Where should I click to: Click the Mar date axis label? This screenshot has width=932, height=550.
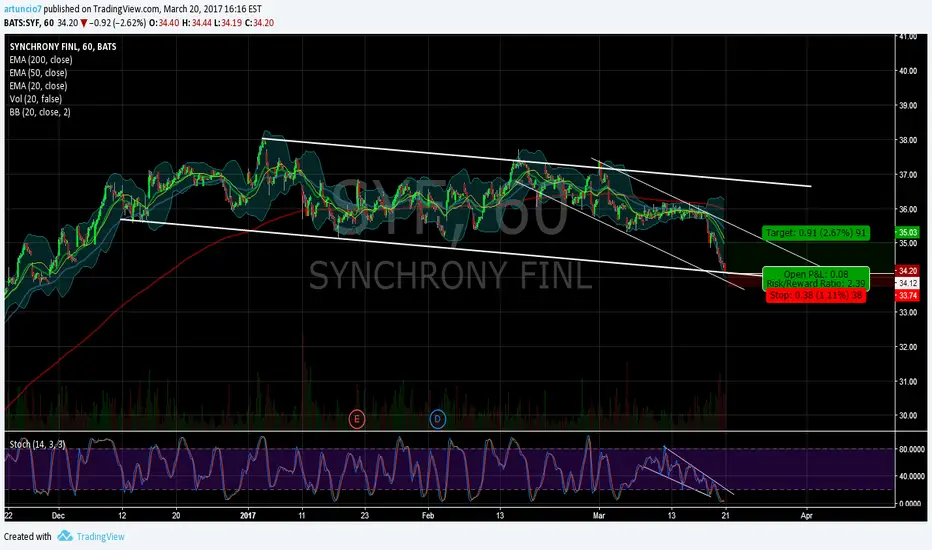(x=599, y=516)
